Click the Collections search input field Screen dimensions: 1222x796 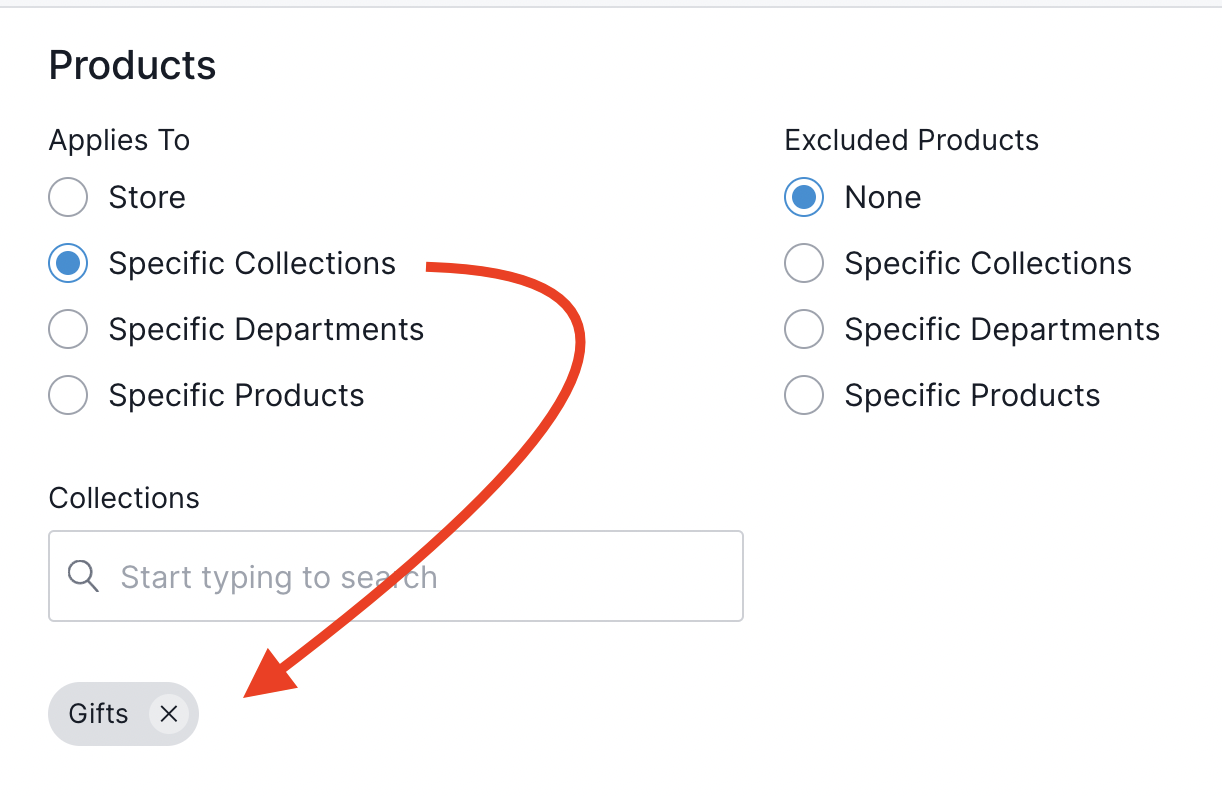[395, 576]
